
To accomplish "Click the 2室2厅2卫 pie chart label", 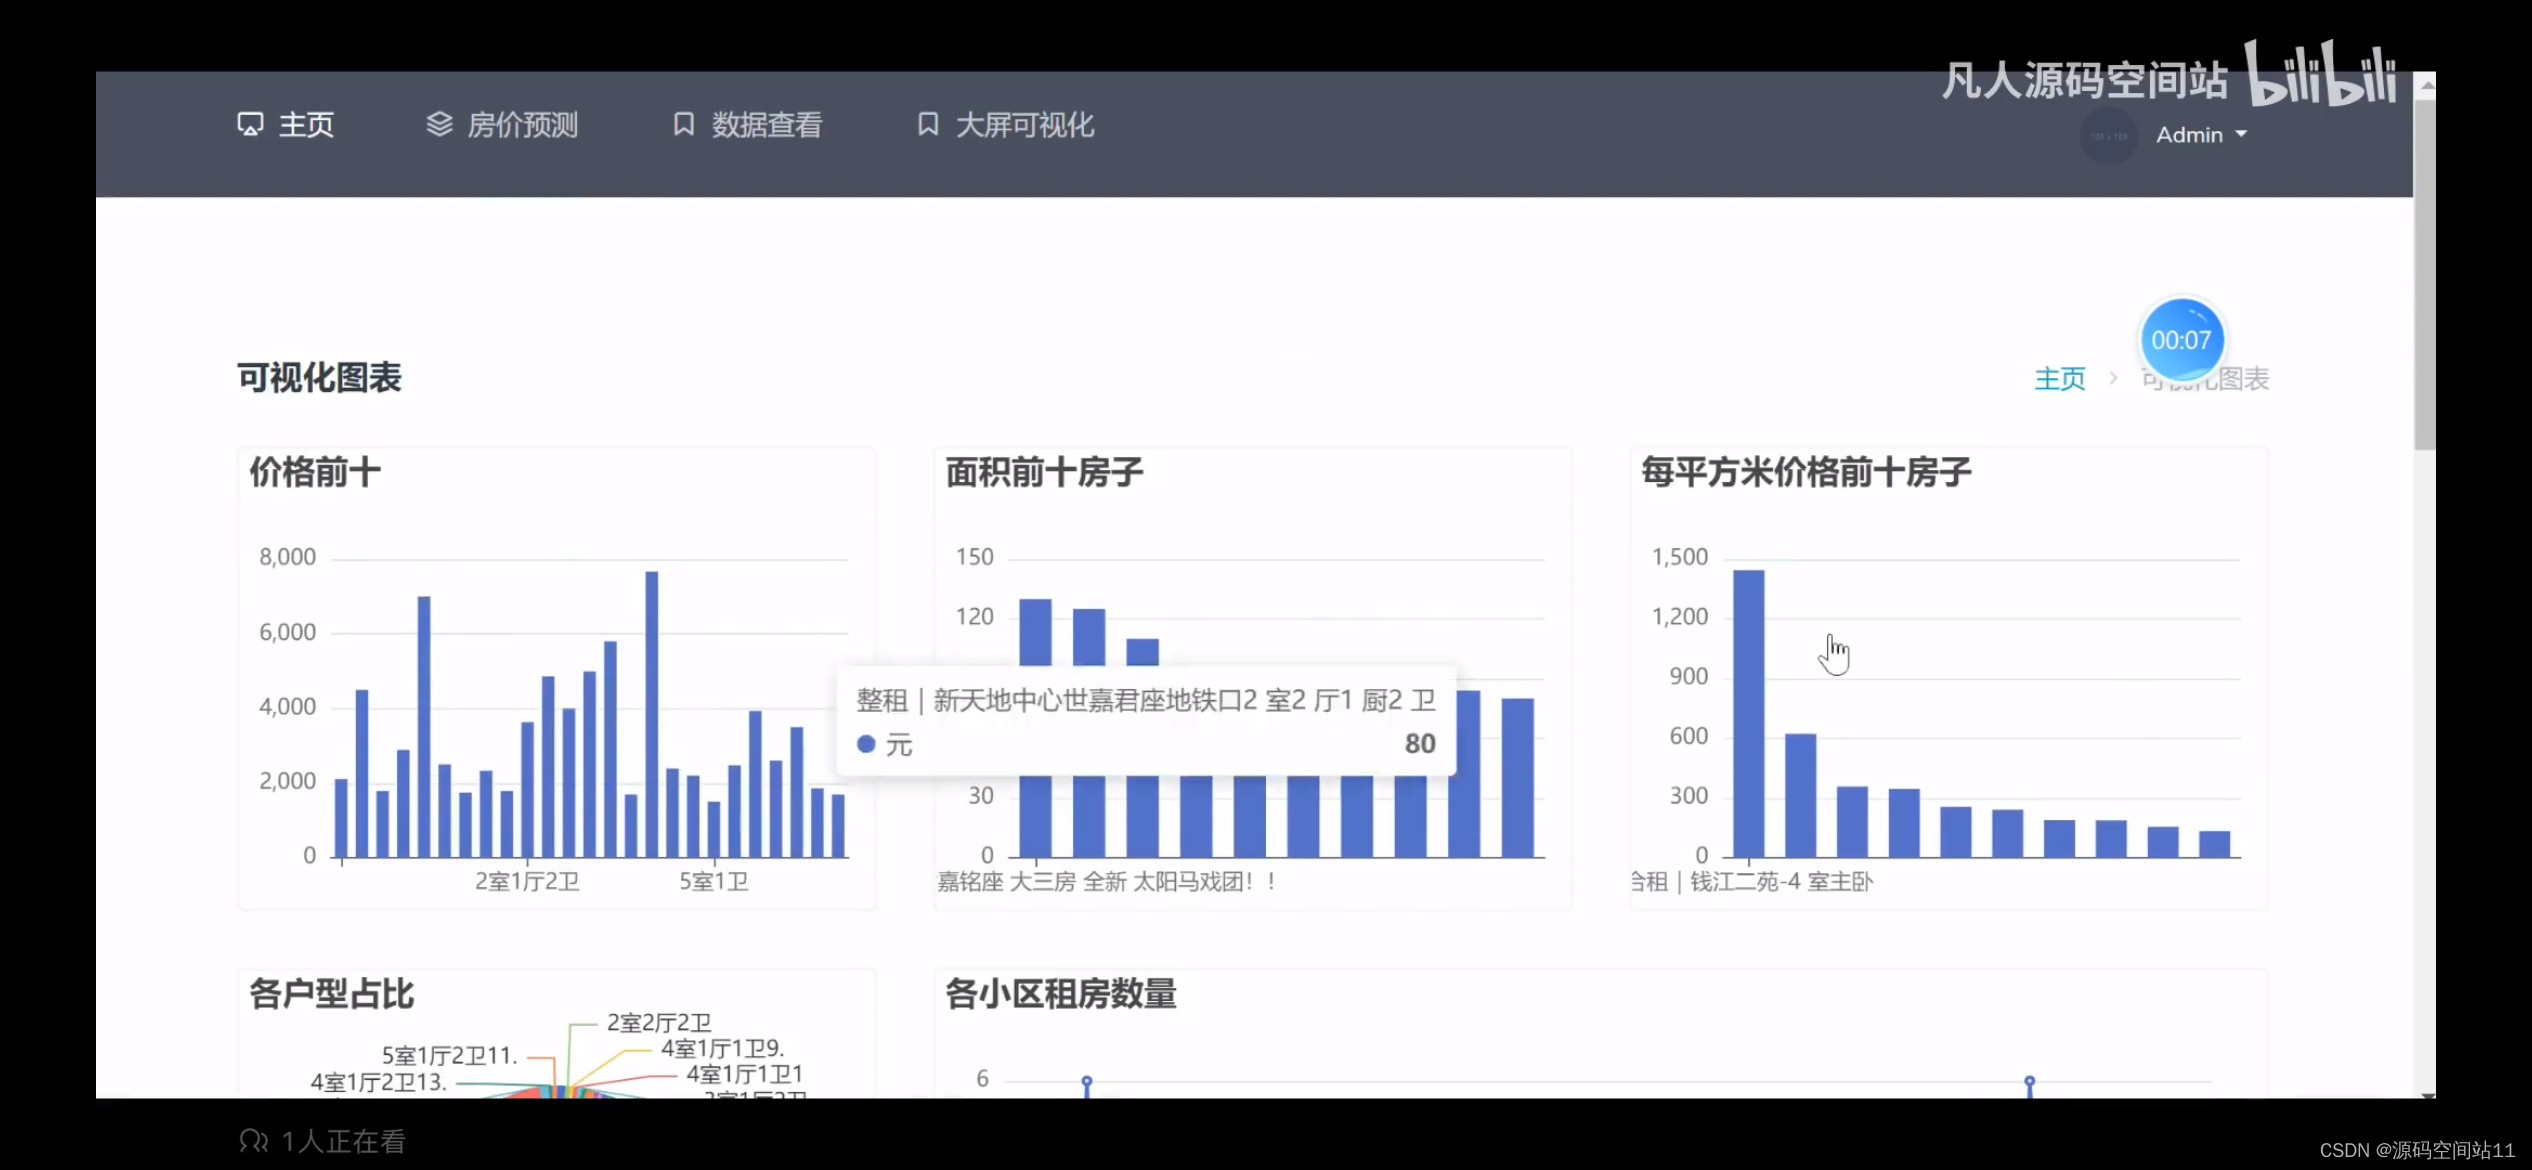I will pos(659,1022).
